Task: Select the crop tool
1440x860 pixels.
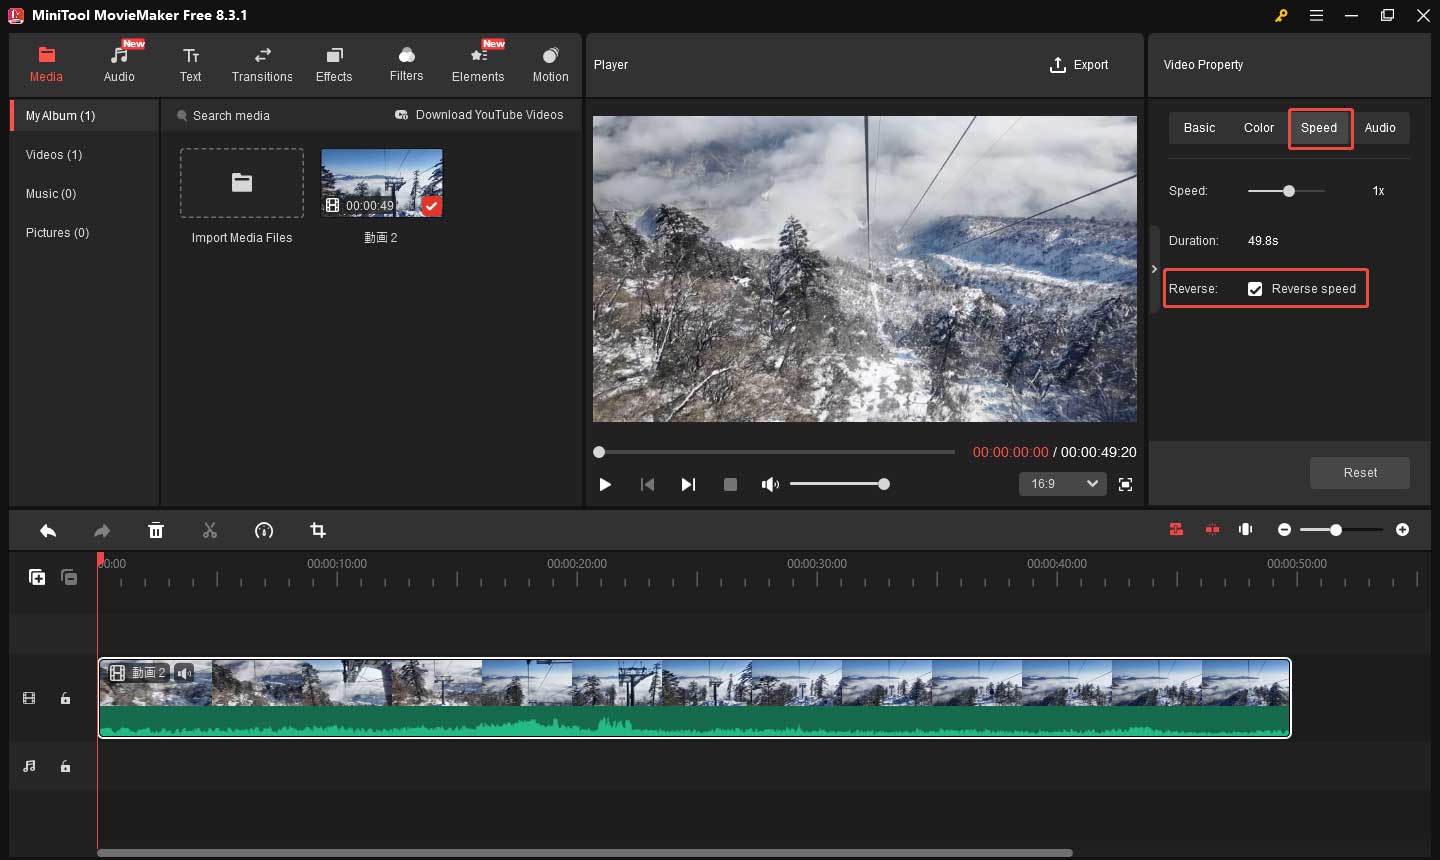Action: click(x=318, y=531)
